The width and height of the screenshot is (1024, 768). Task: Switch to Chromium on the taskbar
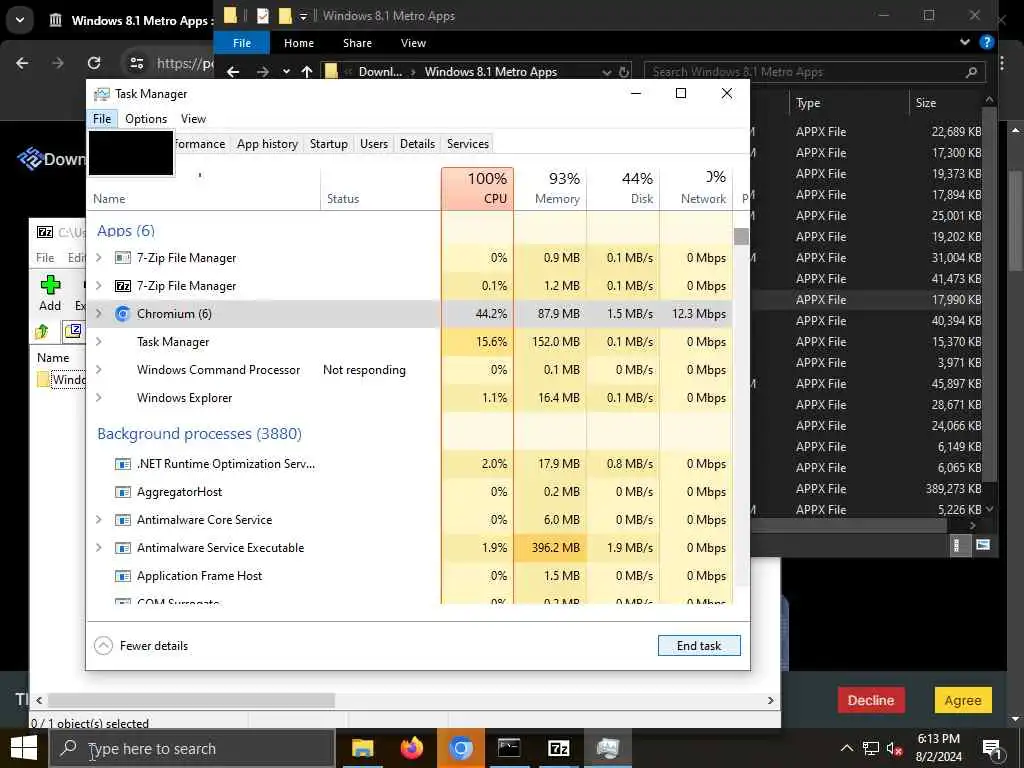(x=460, y=748)
